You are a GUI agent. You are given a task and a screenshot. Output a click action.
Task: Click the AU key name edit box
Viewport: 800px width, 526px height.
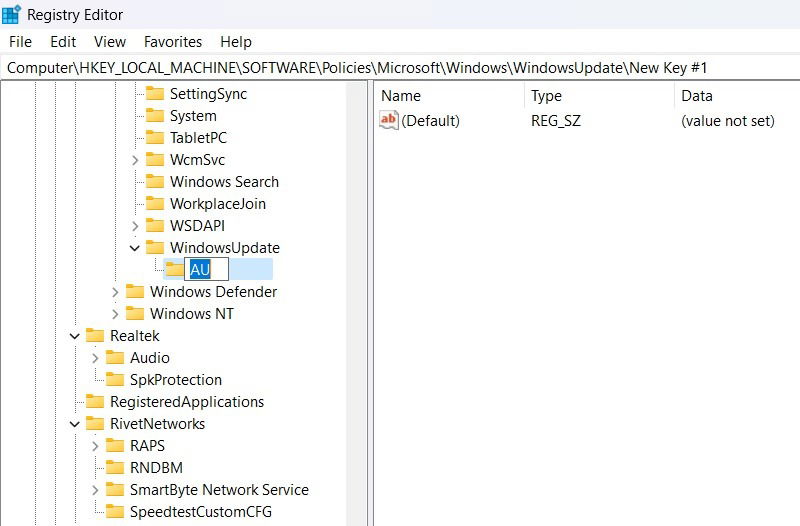206,269
